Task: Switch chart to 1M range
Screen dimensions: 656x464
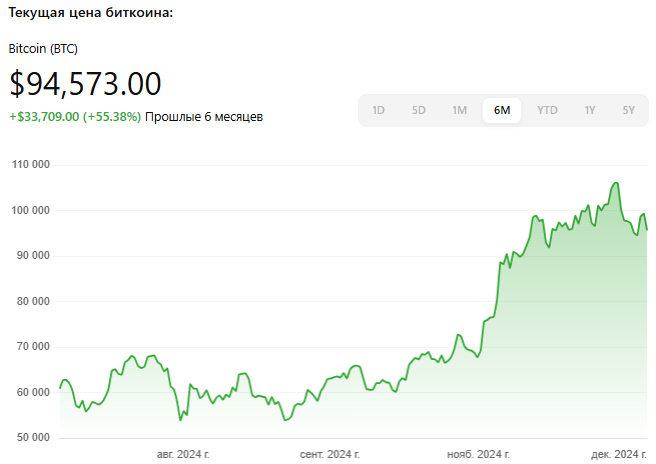Action: pyautogui.click(x=459, y=110)
